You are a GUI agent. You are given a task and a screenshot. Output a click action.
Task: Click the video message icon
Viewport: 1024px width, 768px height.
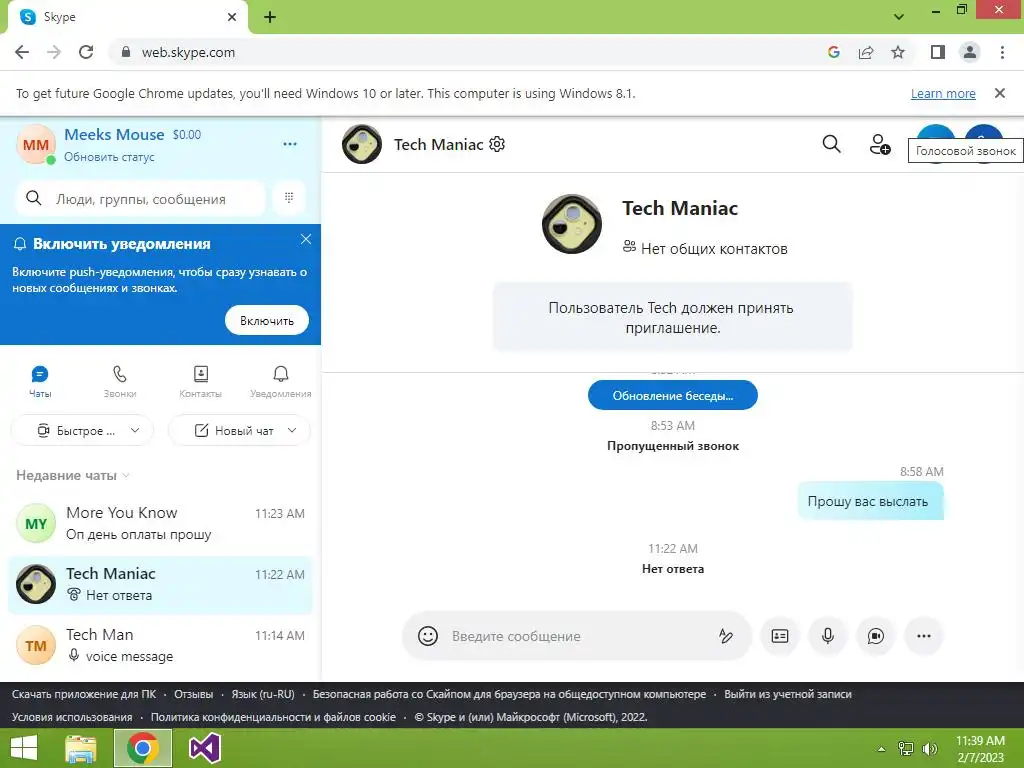tap(876, 636)
